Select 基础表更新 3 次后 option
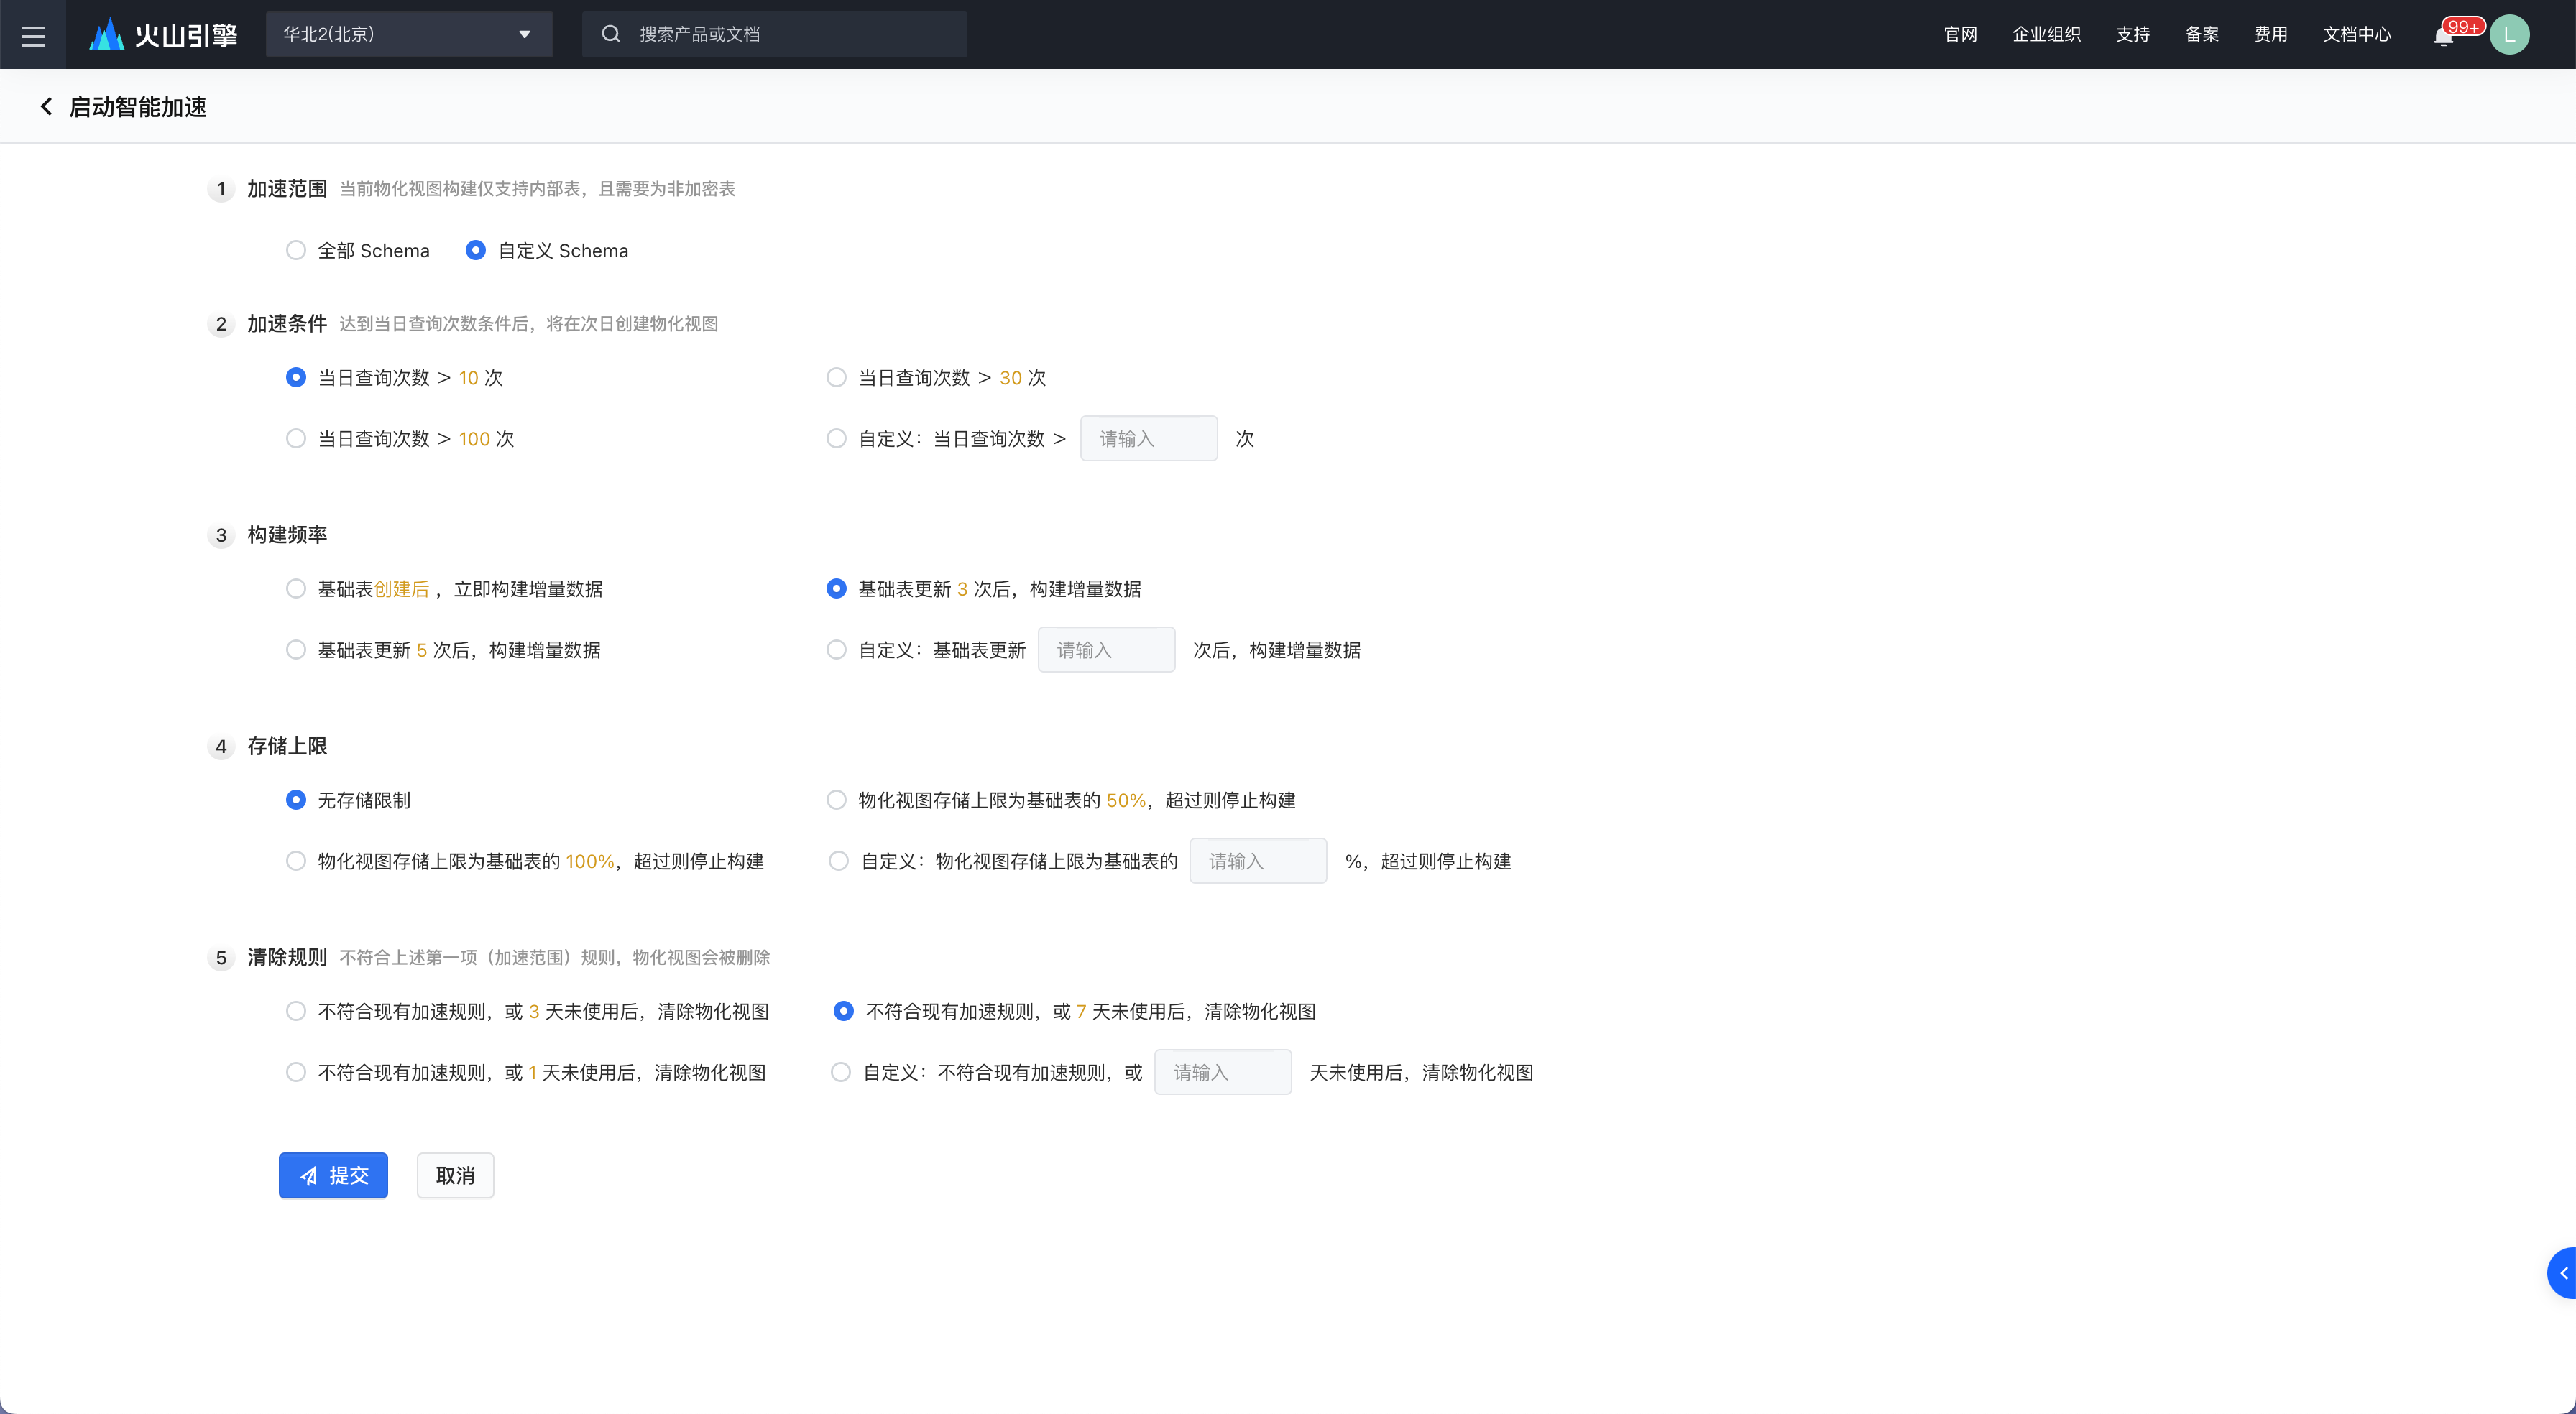The height and width of the screenshot is (1414, 2576). click(837, 588)
